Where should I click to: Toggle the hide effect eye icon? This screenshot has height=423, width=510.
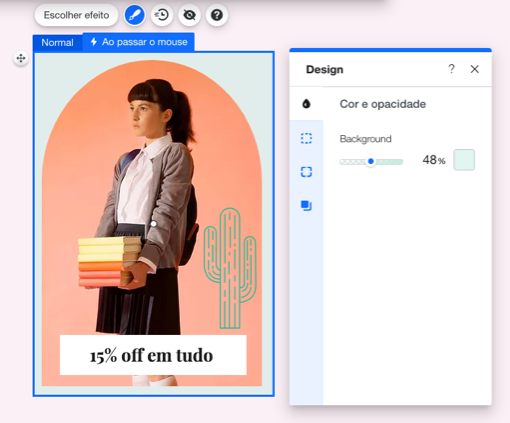189,15
